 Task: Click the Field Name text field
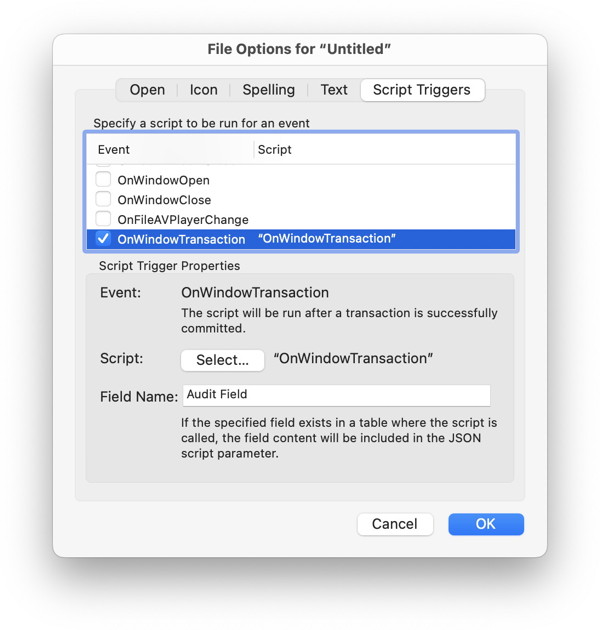click(x=336, y=395)
